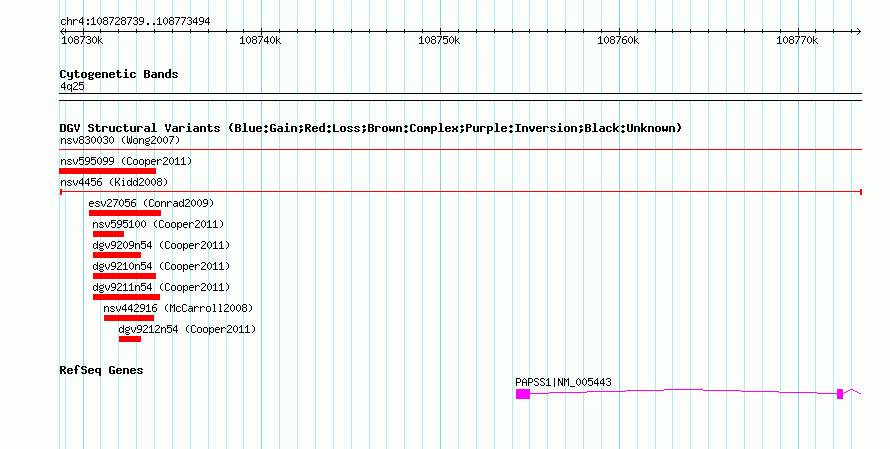Click the 4q25 cytogenetic band bar

click(x=460, y=97)
